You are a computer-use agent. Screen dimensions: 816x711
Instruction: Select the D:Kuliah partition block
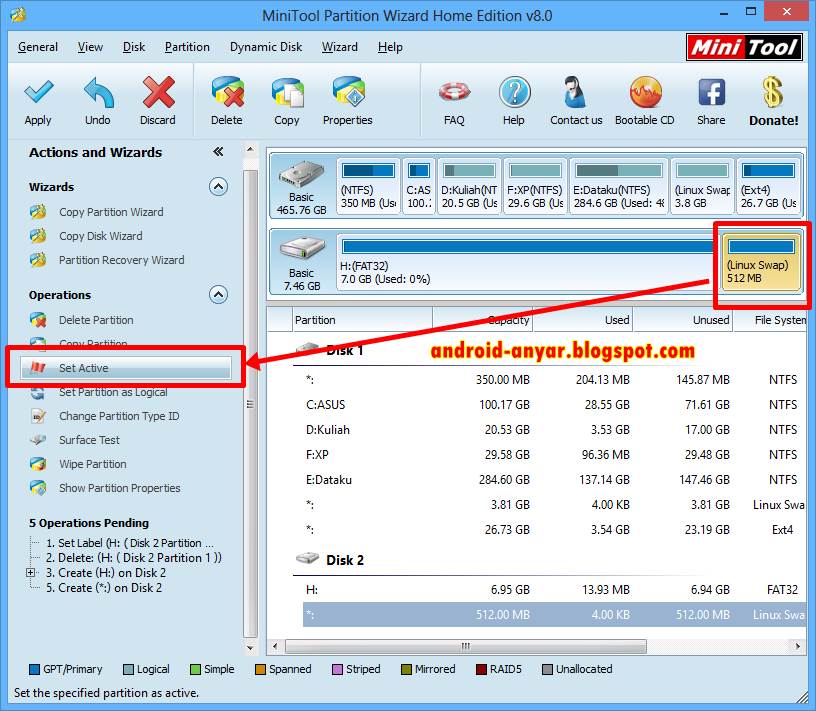point(469,185)
